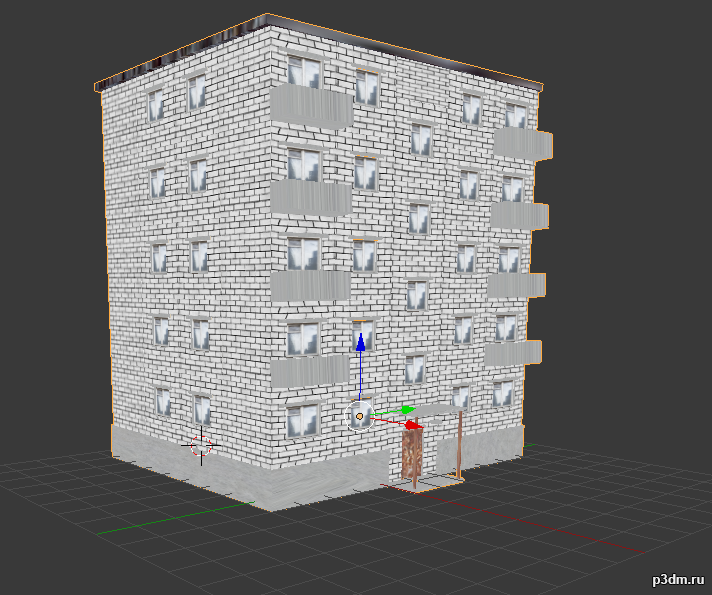Open the p3dm.ru watermark link

pyautogui.click(x=677, y=579)
